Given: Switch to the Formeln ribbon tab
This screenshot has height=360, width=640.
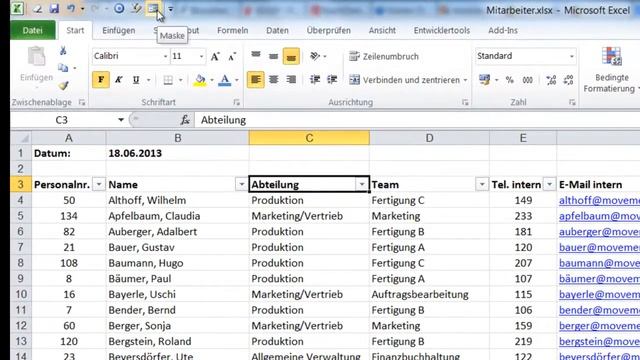Looking at the screenshot, I should pyautogui.click(x=232, y=31).
